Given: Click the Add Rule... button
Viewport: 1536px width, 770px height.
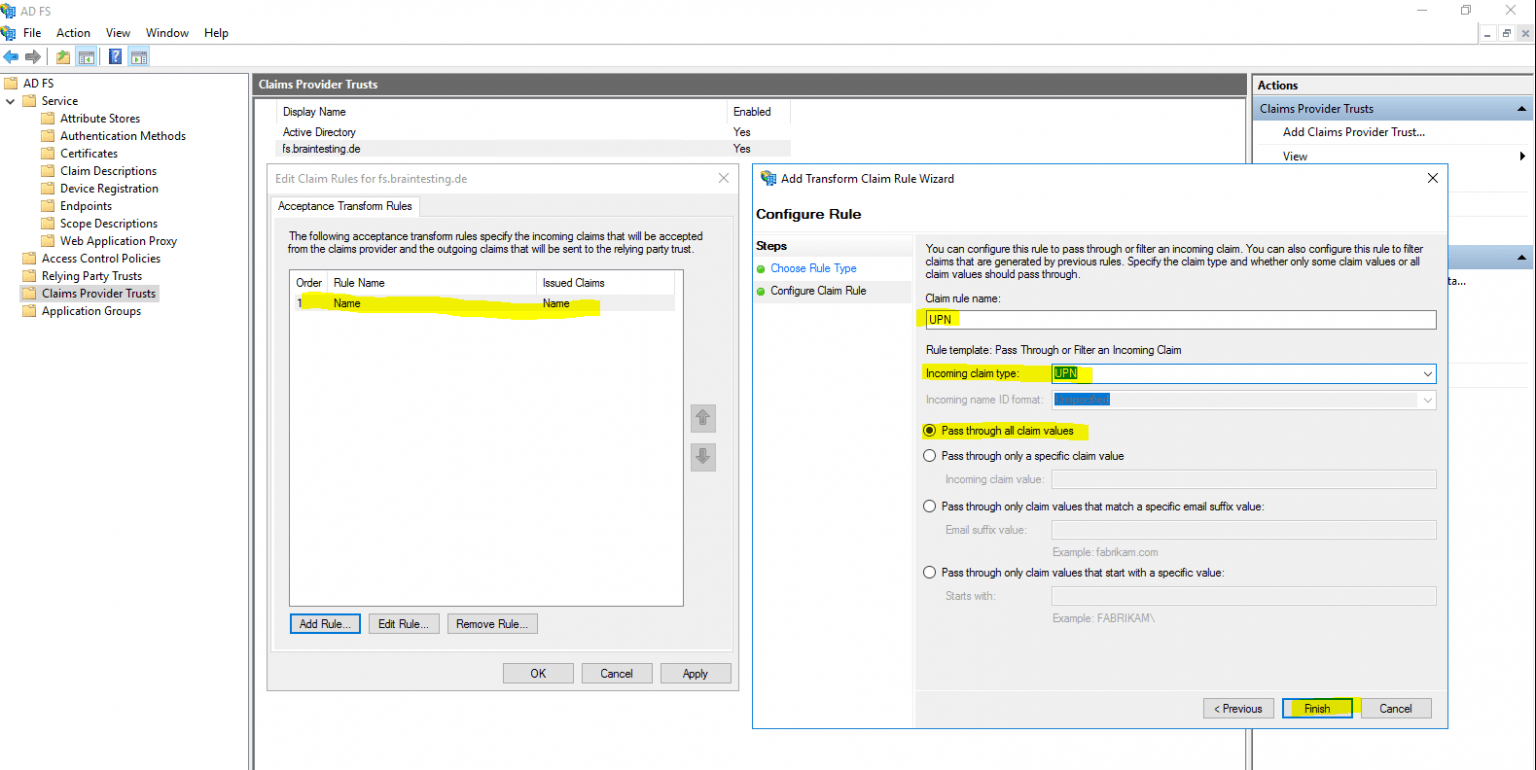Looking at the screenshot, I should click(325, 624).
